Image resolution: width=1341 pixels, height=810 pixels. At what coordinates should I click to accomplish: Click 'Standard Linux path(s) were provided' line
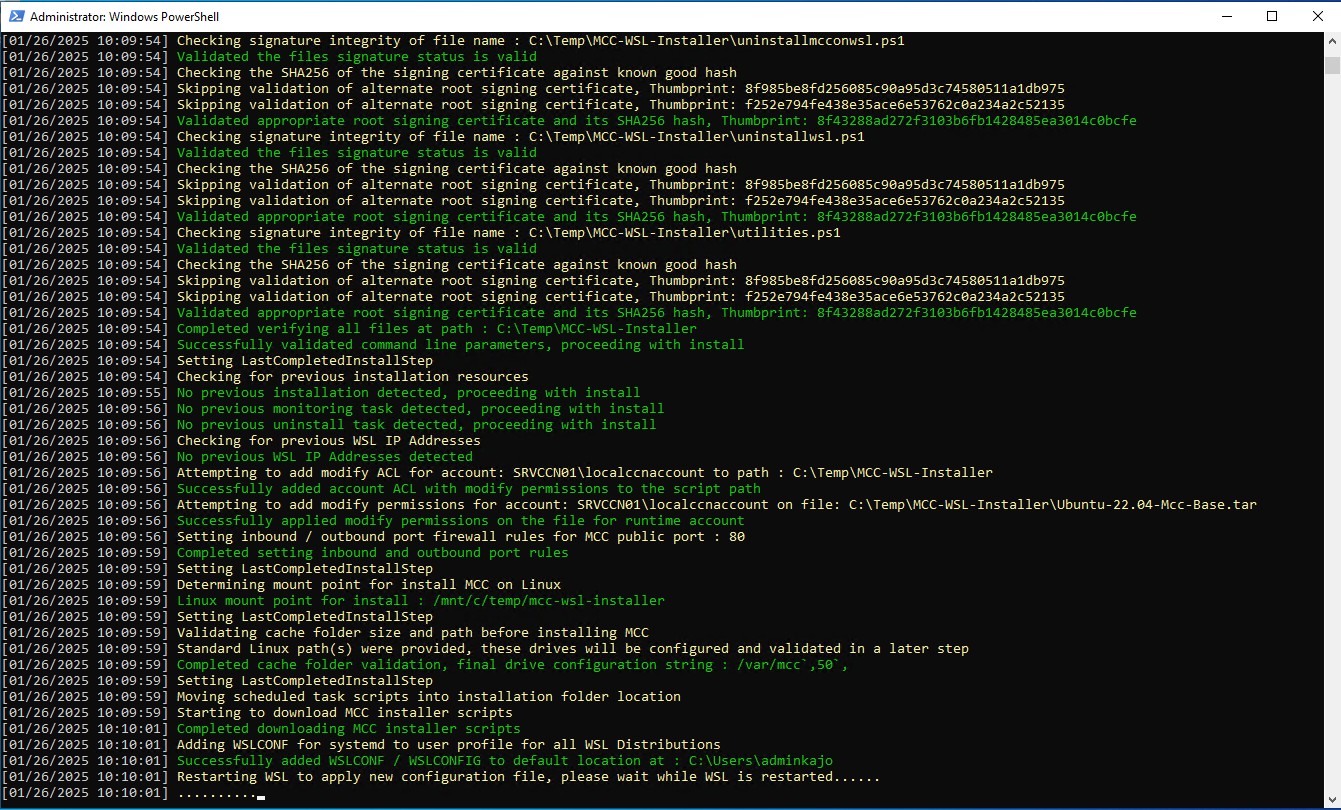tap(485, 649)
